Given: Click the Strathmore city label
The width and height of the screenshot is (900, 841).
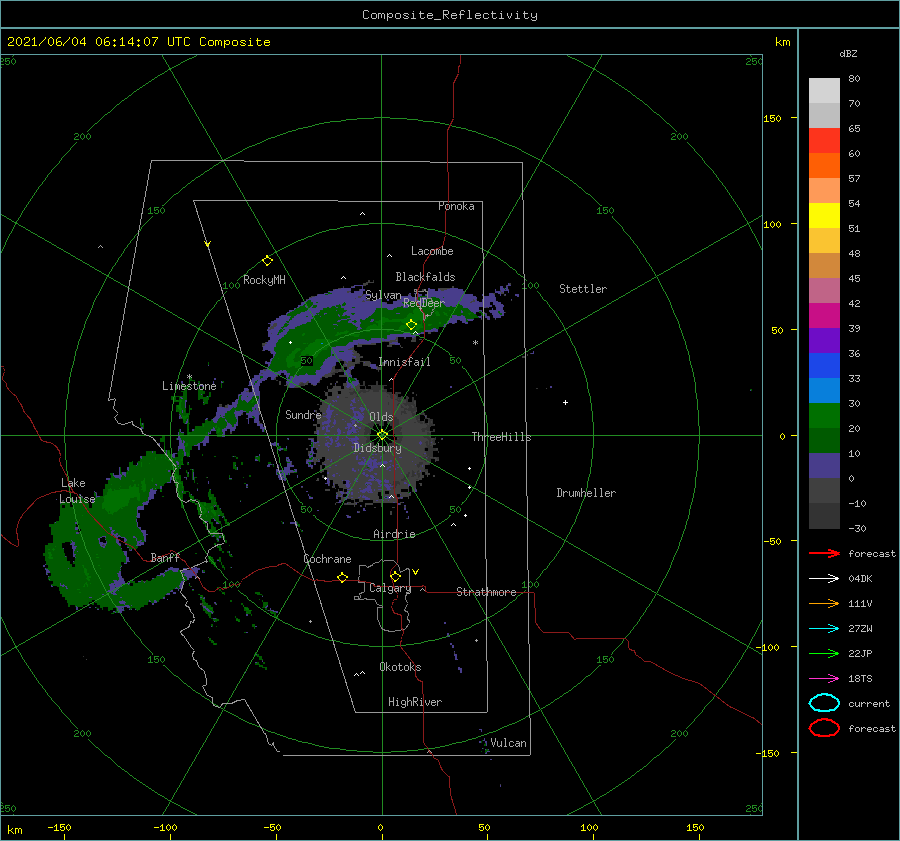Looking at the screenshot, I should [486, 592].
